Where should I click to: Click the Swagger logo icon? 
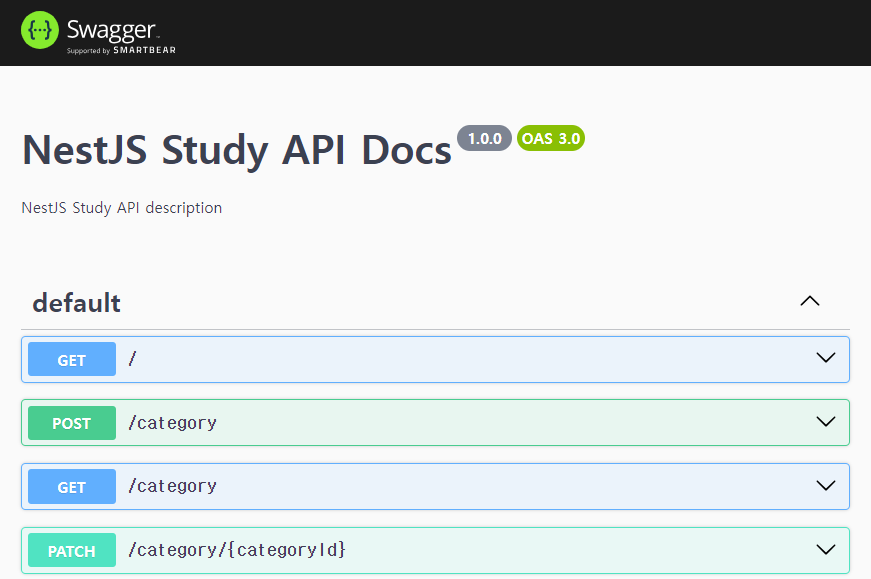click(x=40, y=30)
